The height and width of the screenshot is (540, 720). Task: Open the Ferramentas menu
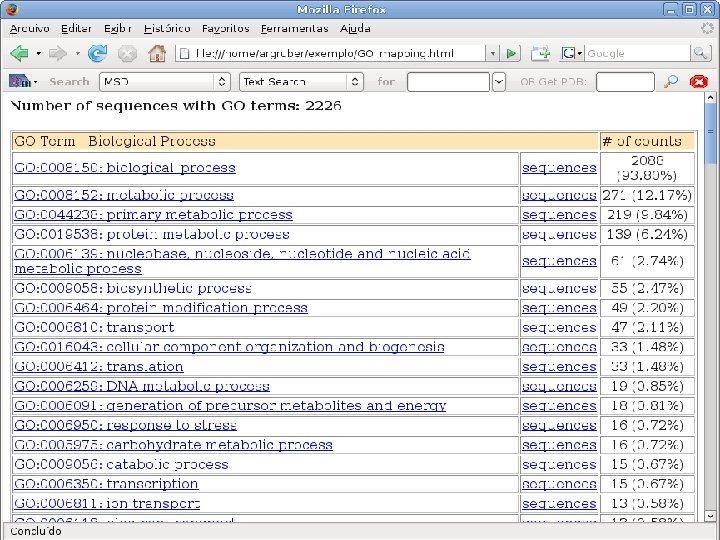[295, 28]
